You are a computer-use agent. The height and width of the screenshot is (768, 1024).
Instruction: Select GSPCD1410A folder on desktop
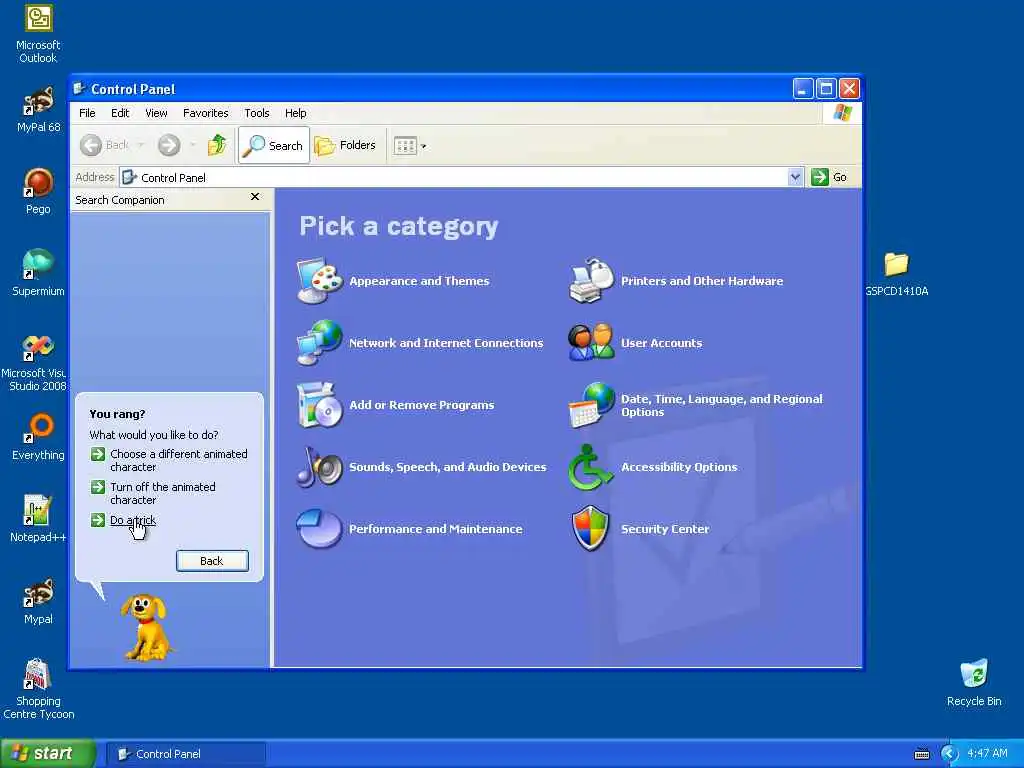point(897,274)
